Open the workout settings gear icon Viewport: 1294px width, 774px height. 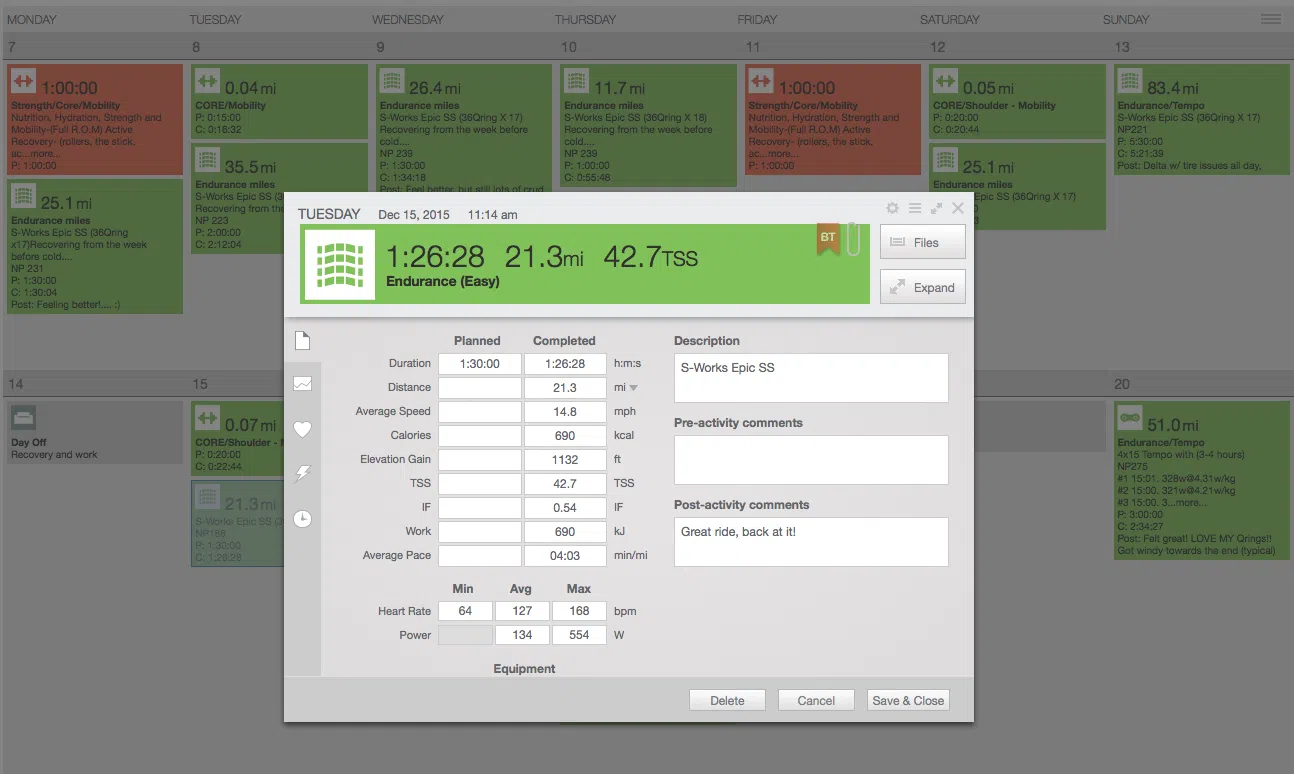[x=892, y=208]
